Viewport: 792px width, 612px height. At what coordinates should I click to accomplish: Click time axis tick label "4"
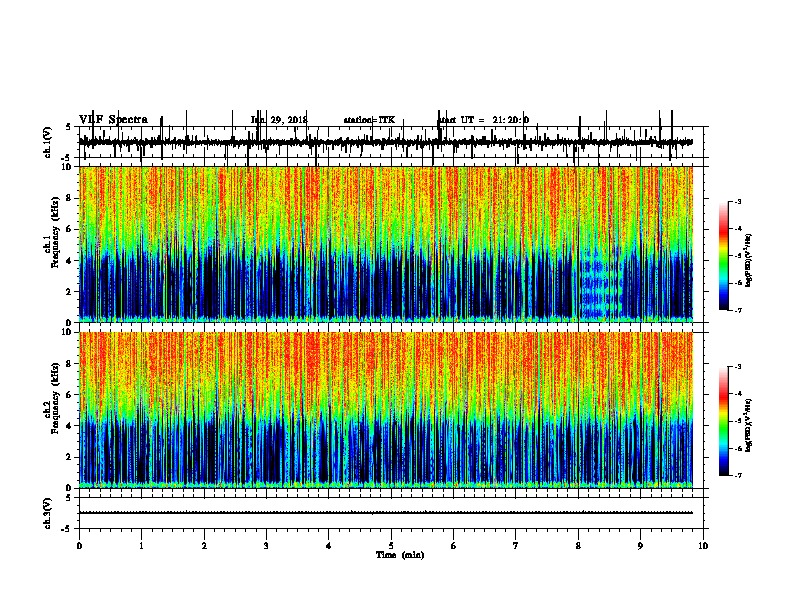[329, 545]
